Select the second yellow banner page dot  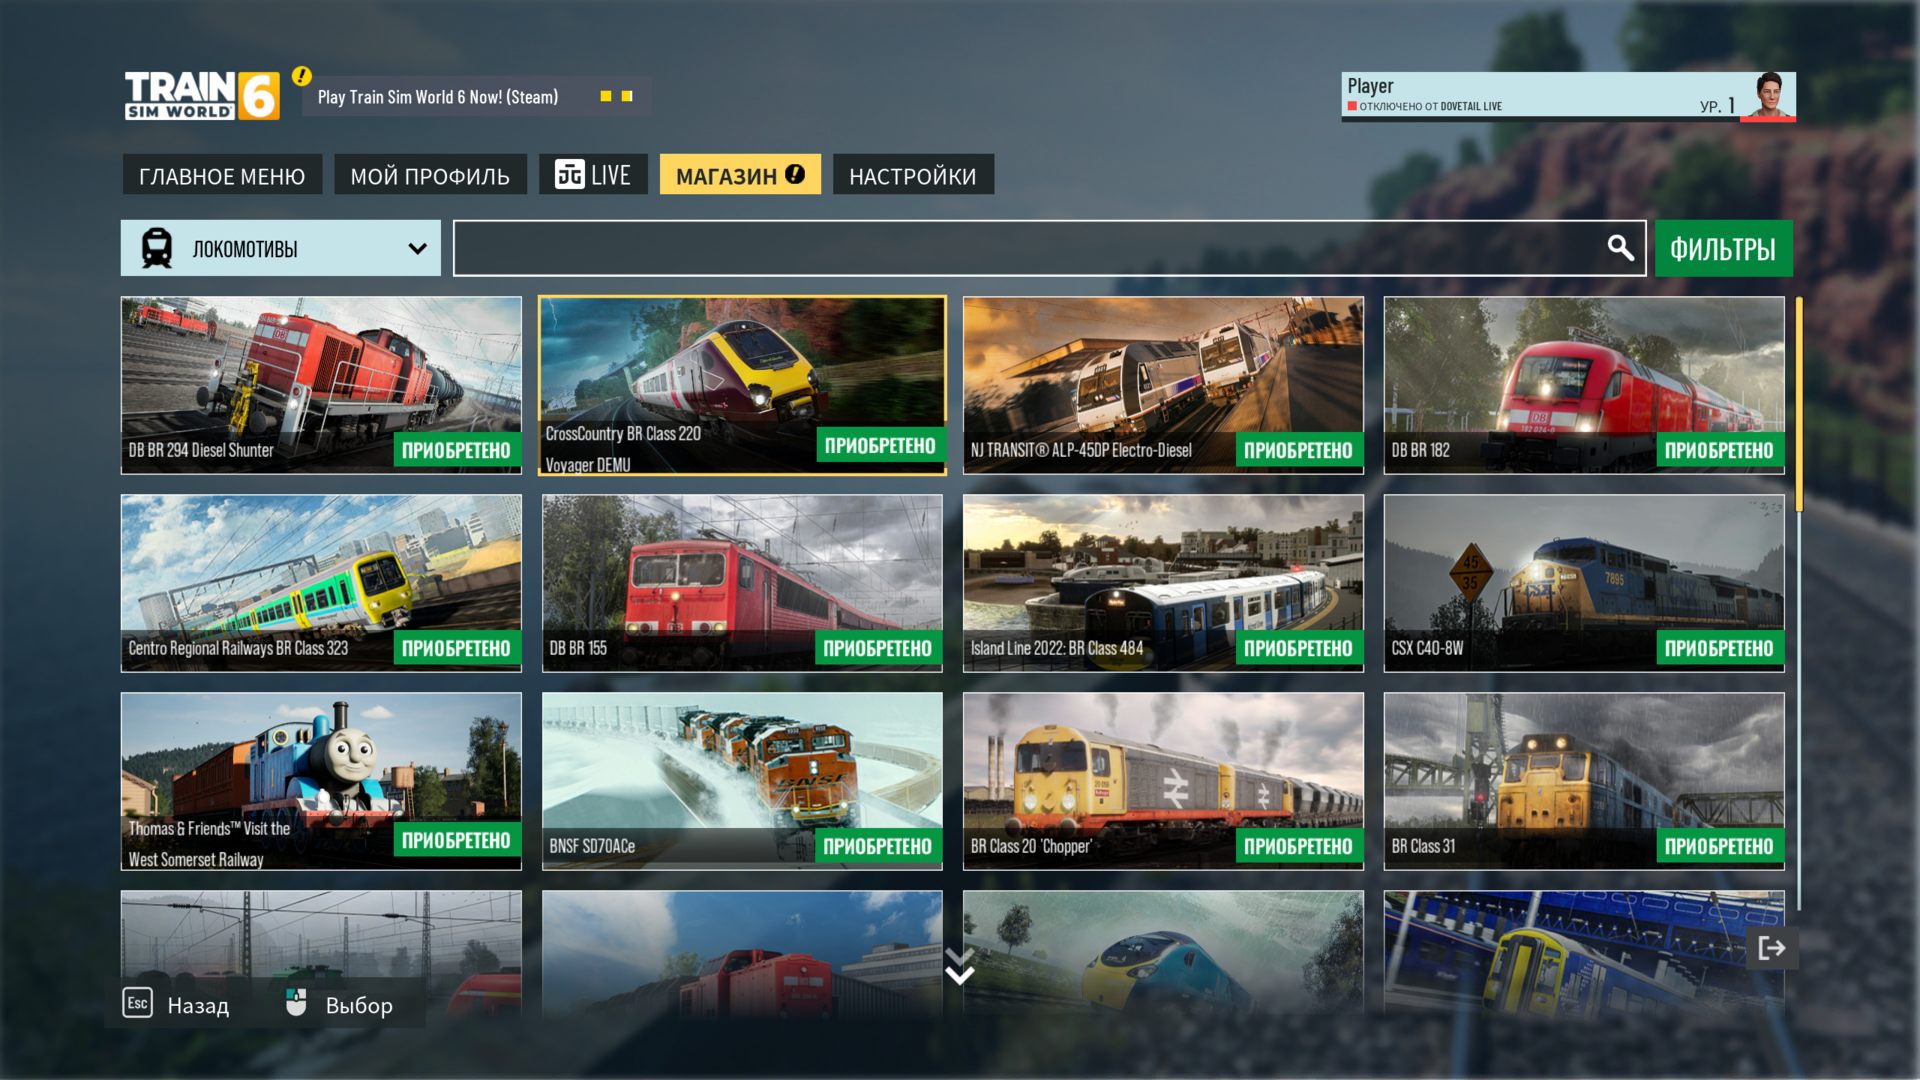tap(627, 96)
